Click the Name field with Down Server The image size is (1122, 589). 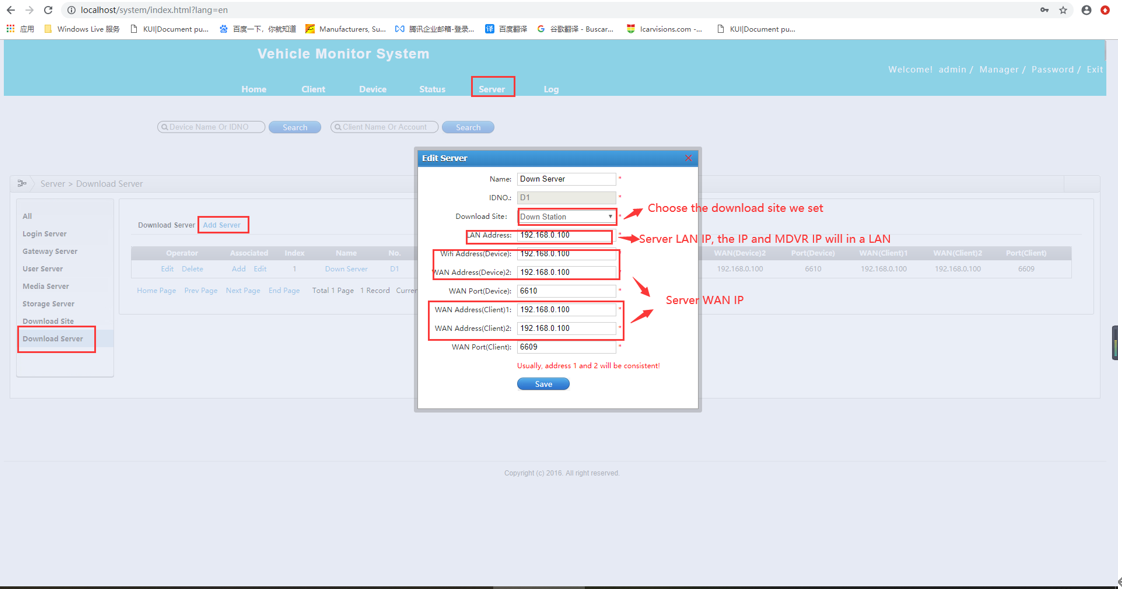click(x=566, y=179)
